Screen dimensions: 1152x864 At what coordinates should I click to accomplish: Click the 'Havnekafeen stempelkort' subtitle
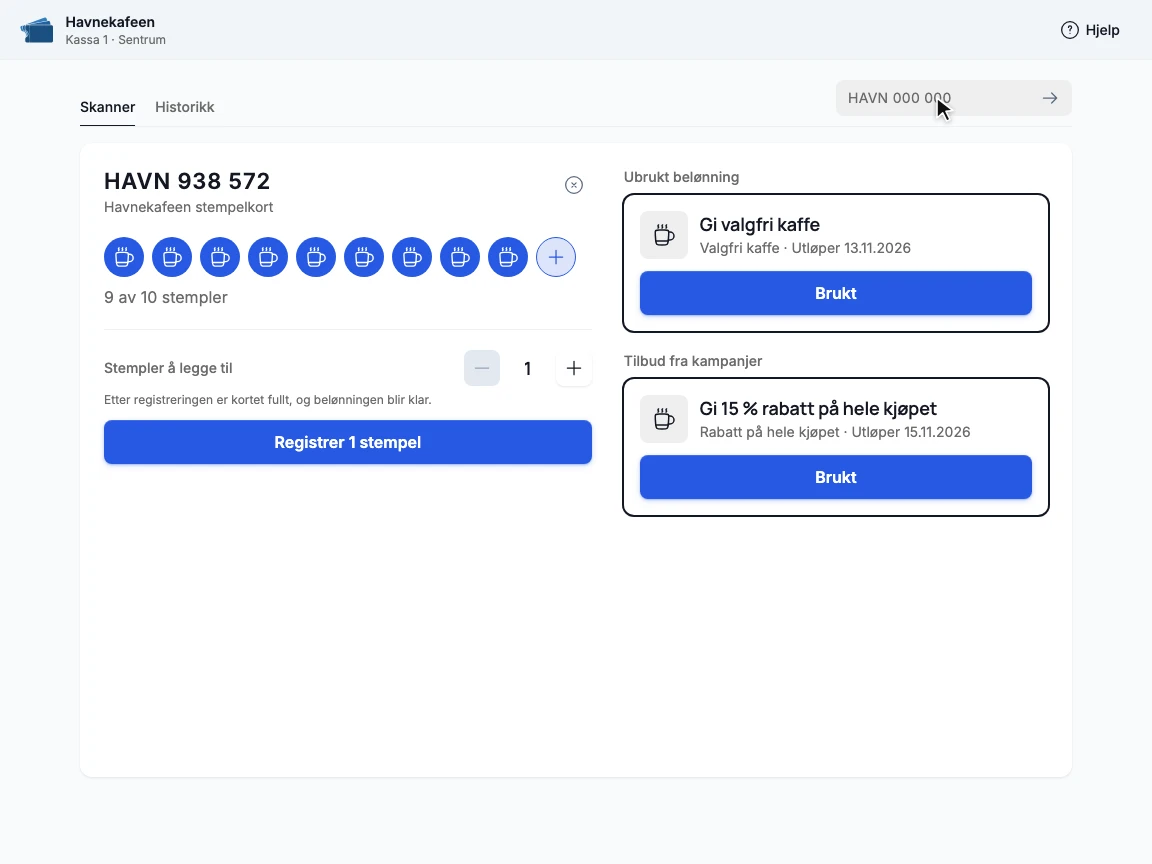point(189,207)
